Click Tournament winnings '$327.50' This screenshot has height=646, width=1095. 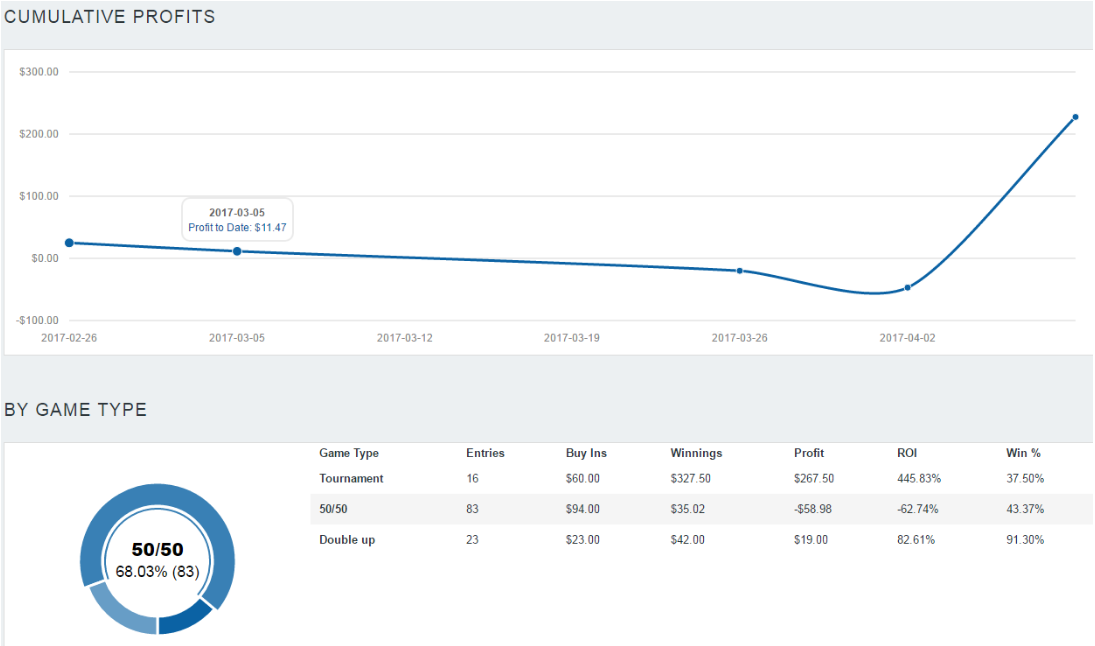[691, 478]
